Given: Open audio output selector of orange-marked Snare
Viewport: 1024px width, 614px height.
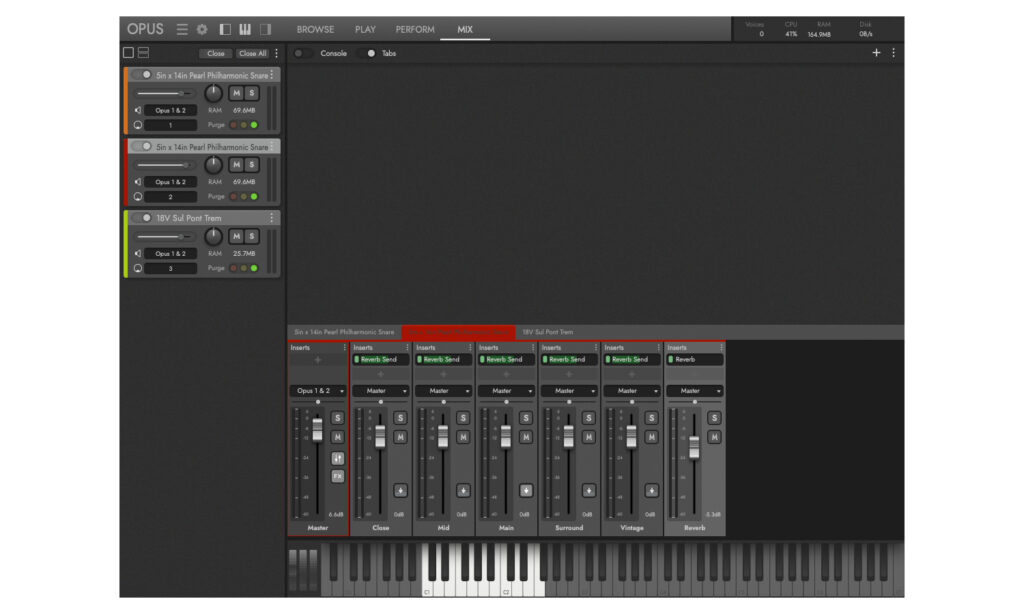Looking at the screenshot, I should click(x=170, y=110).
